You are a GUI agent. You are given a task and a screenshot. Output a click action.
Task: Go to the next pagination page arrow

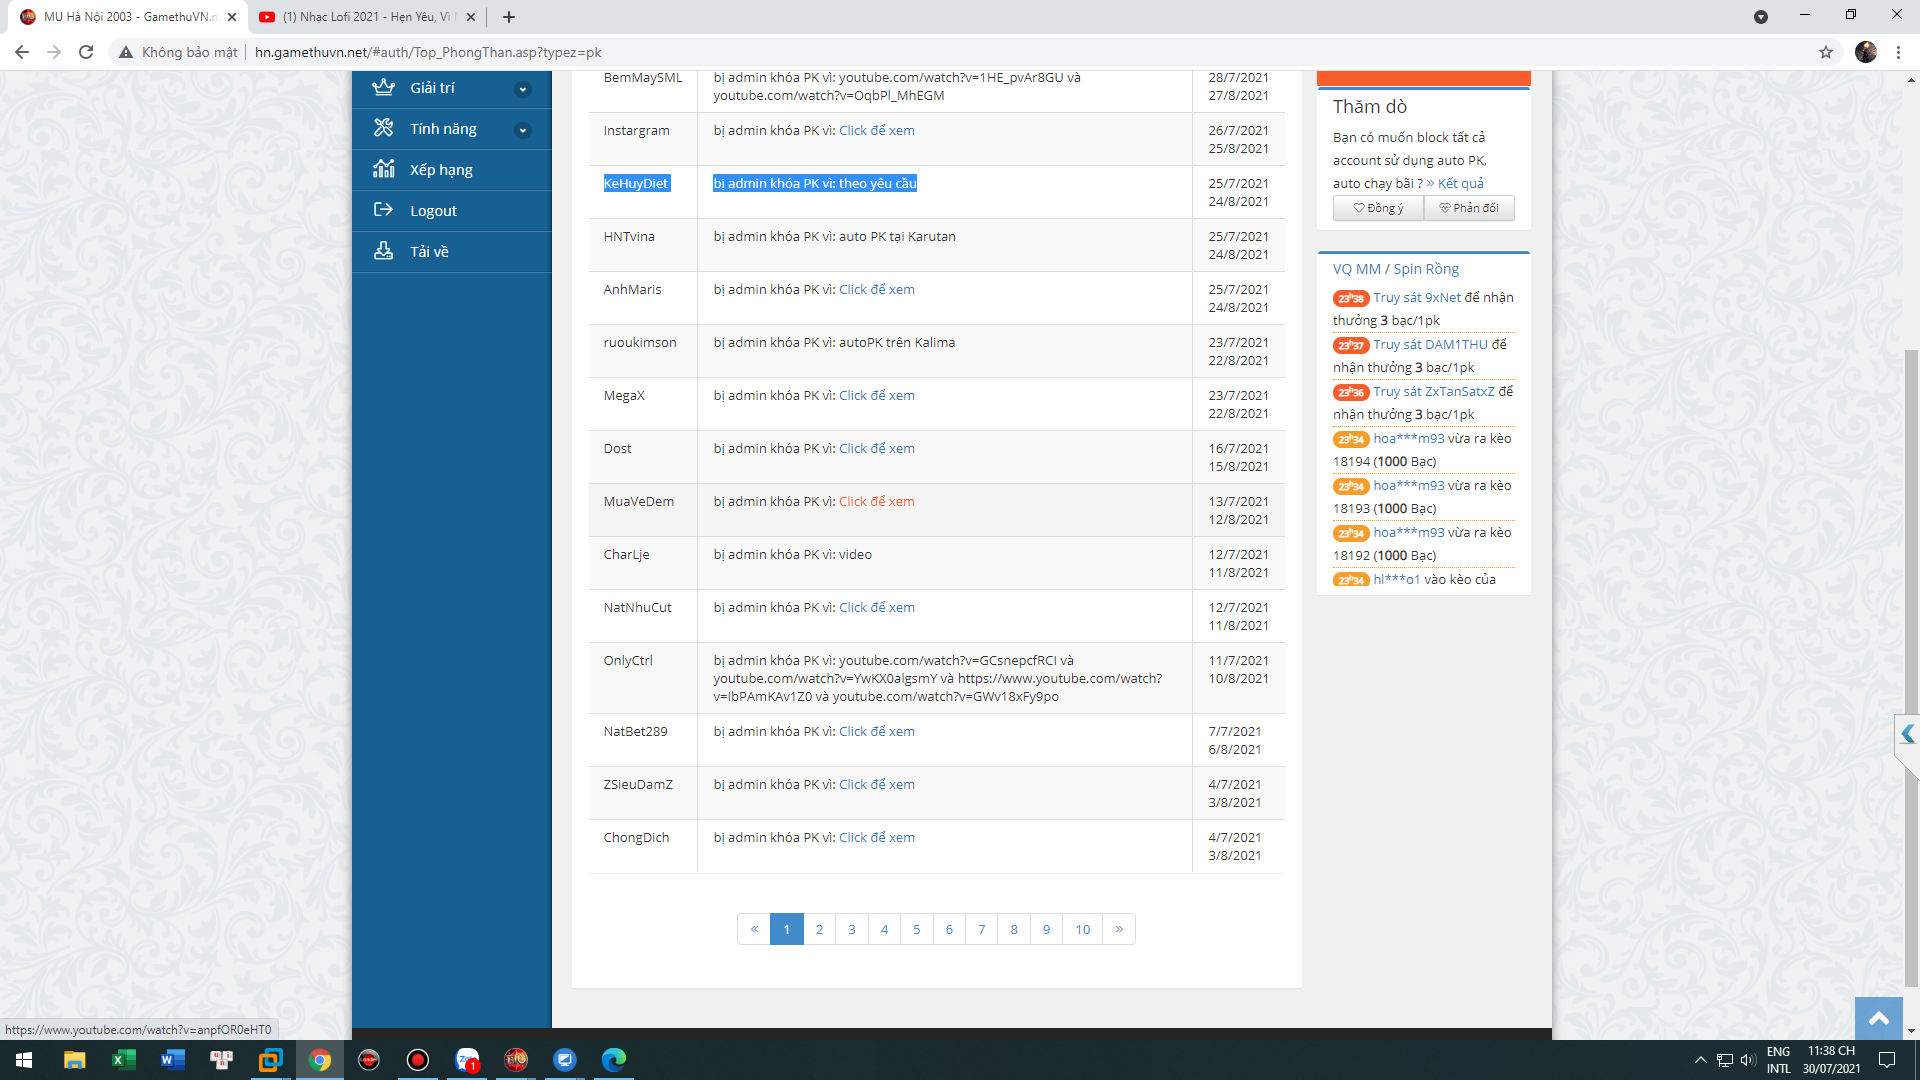[1119, 929]
